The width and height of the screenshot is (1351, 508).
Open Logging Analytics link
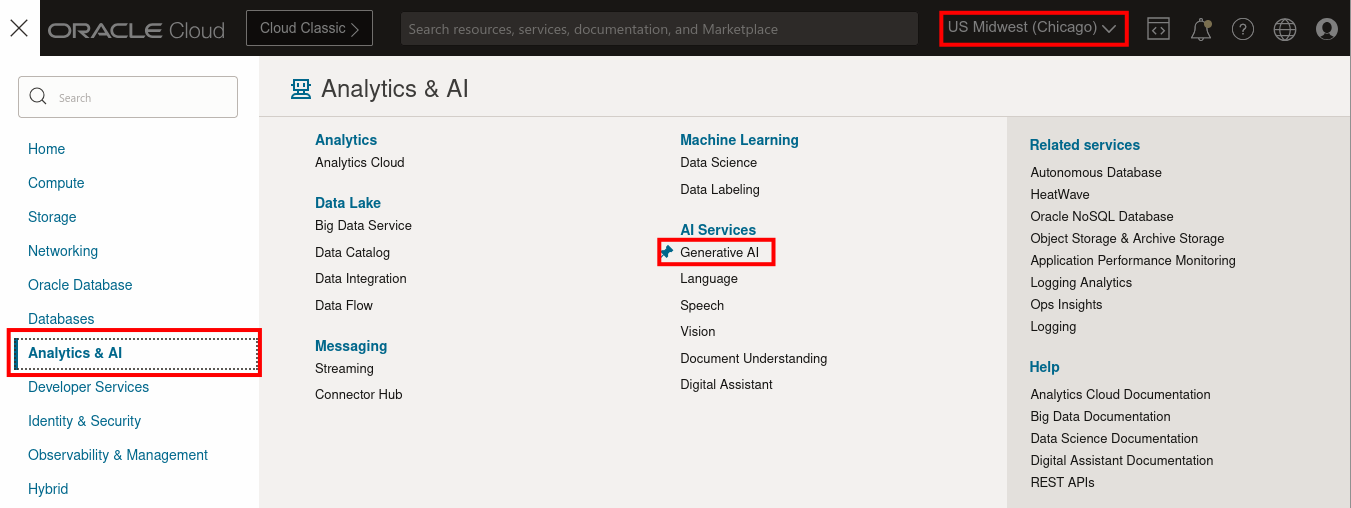1081,282
